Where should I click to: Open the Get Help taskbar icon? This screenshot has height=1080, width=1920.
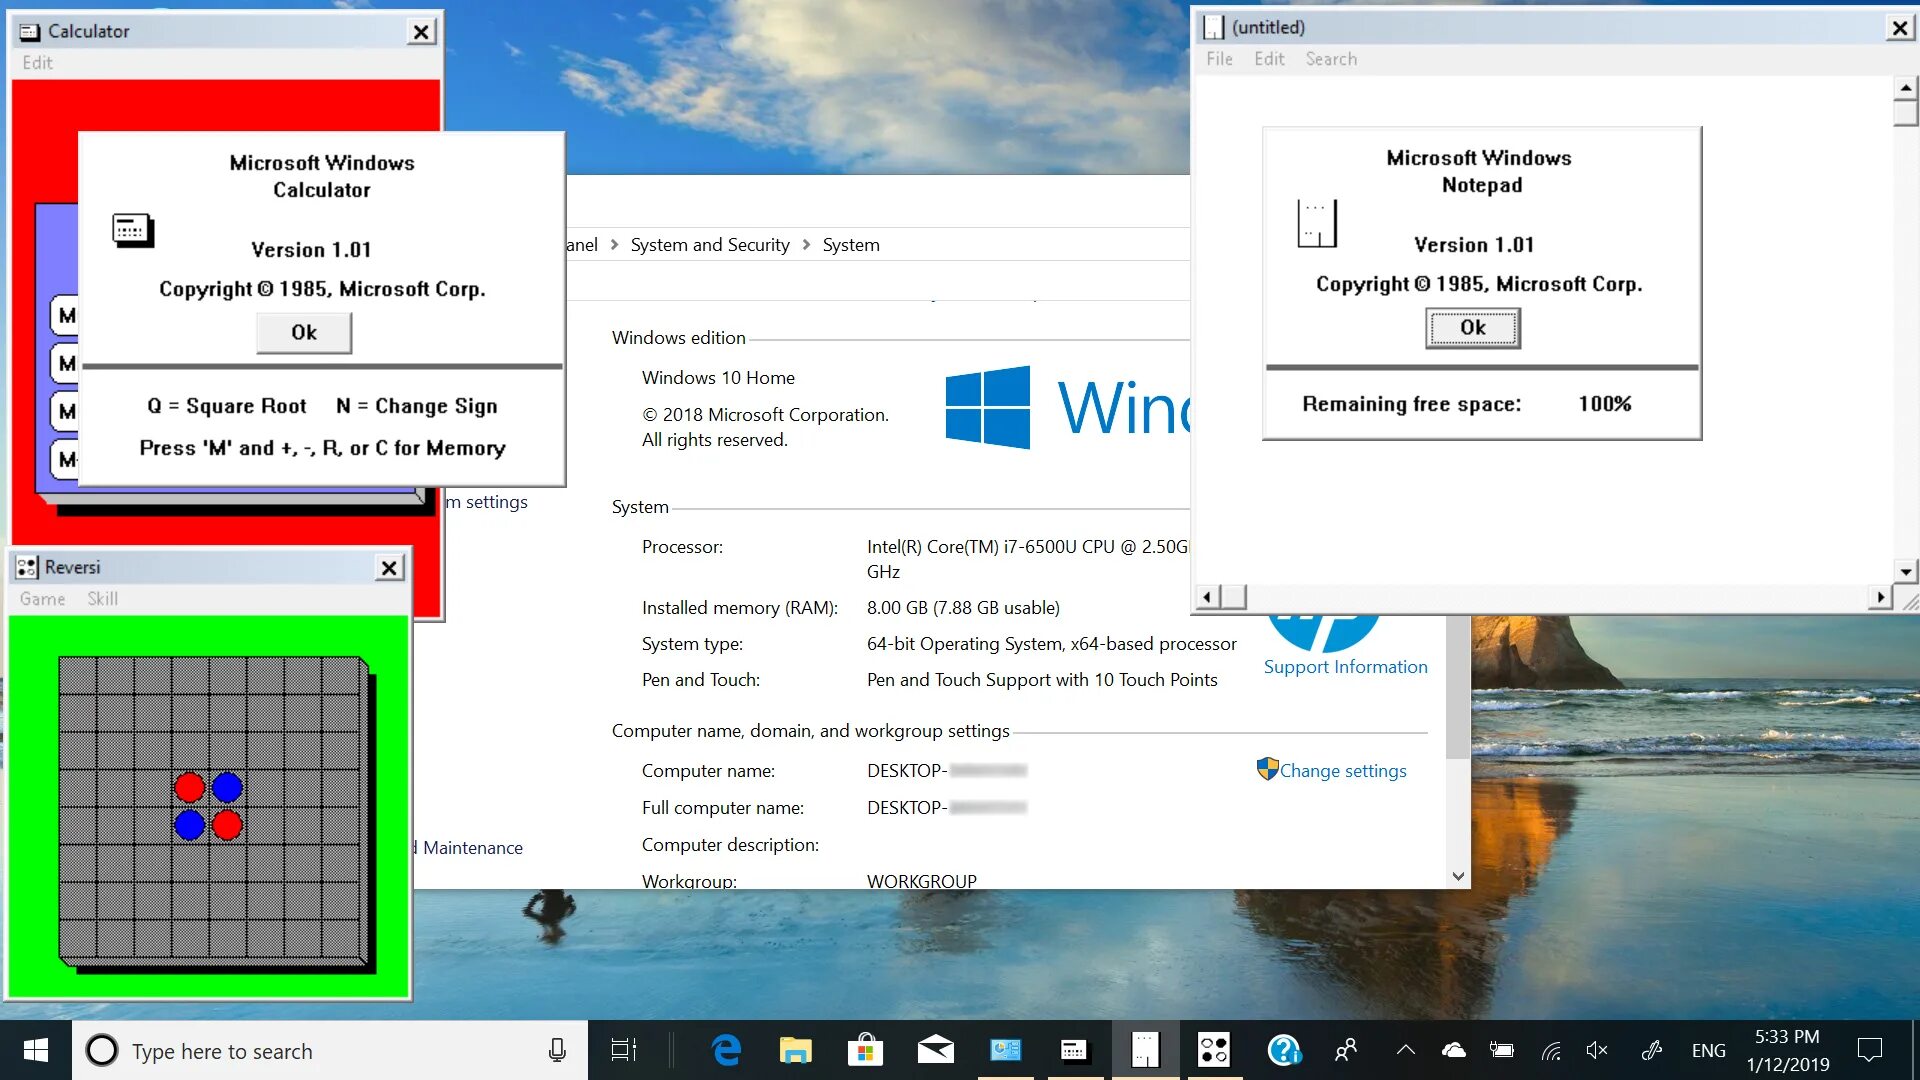(x=1283, y=1050)
